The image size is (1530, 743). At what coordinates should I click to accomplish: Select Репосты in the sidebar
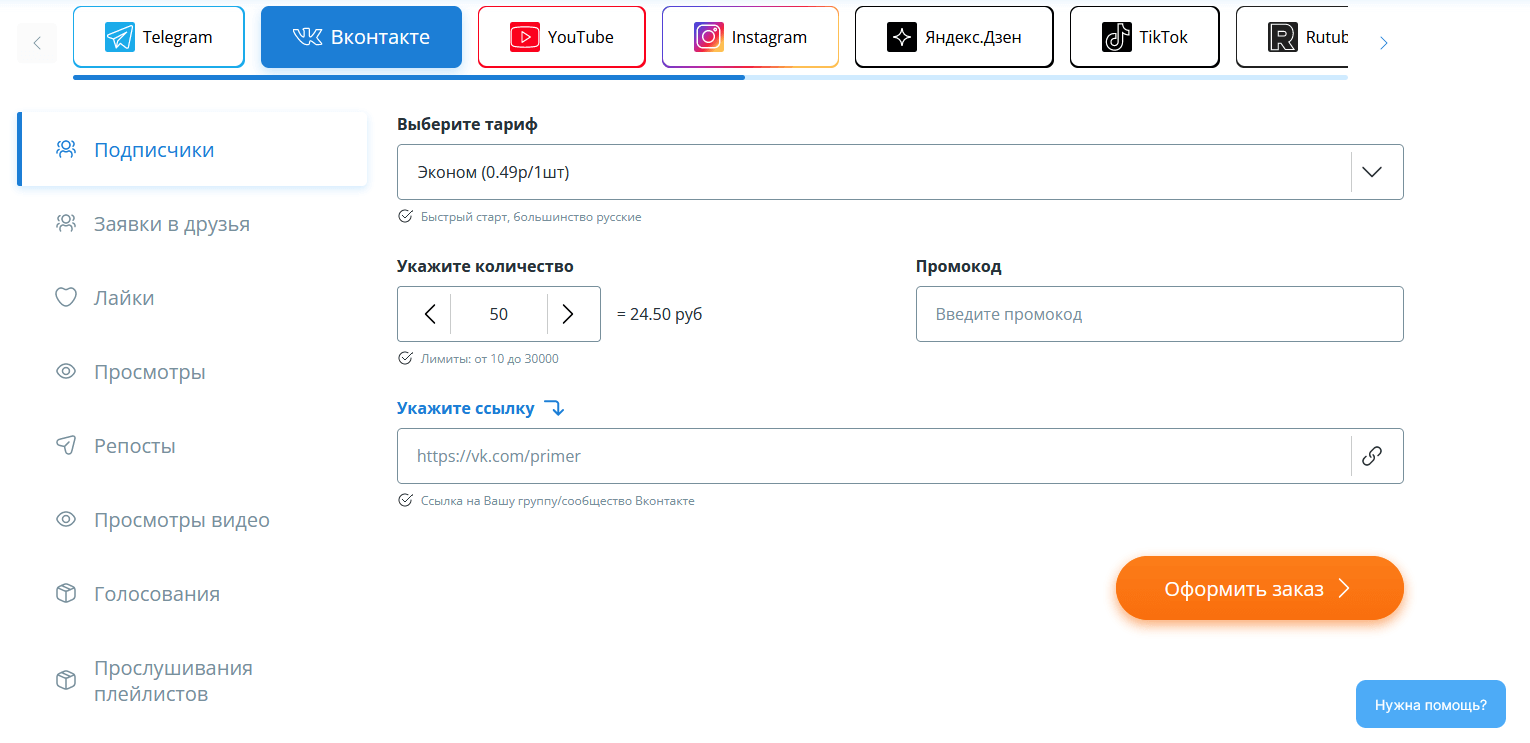pyautogui.click(x=134, y=446)
